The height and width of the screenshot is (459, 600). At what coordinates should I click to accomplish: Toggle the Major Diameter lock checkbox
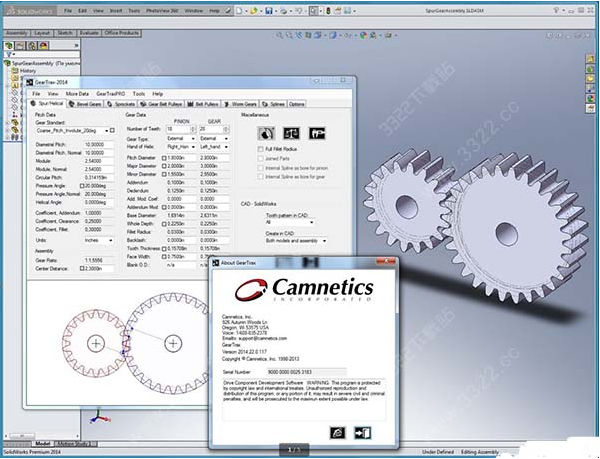pos(164,166)
